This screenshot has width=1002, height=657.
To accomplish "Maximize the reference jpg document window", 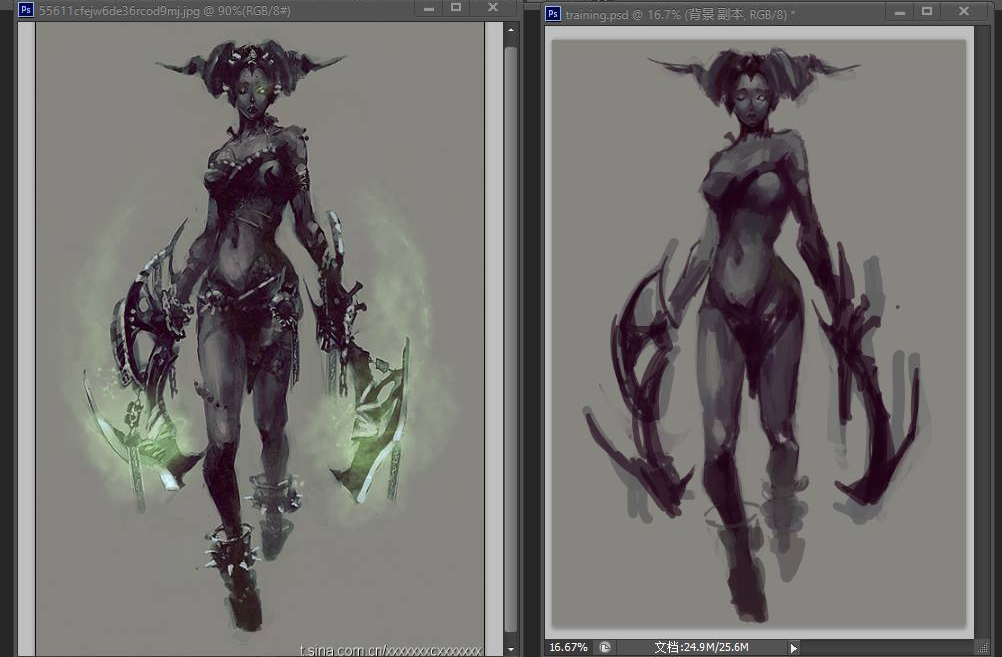I will pyautogui.click(x=456, y=8).
